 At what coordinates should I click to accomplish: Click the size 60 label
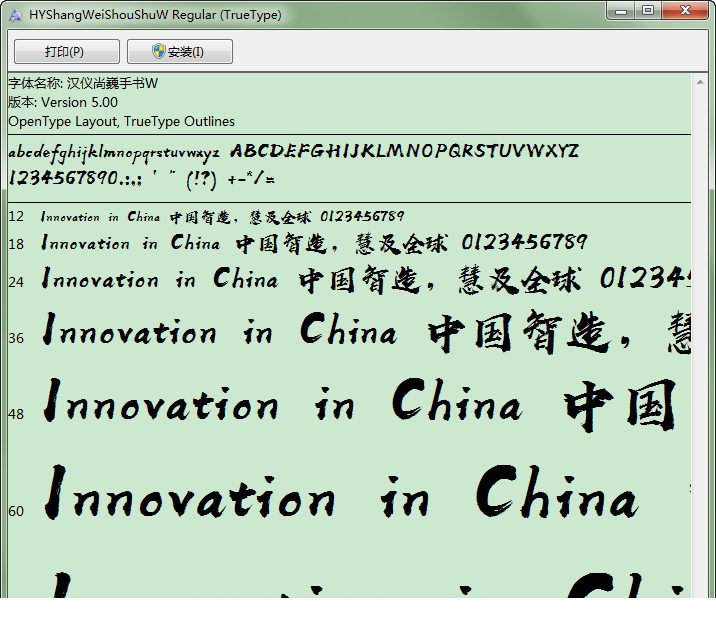coord(16,511)
